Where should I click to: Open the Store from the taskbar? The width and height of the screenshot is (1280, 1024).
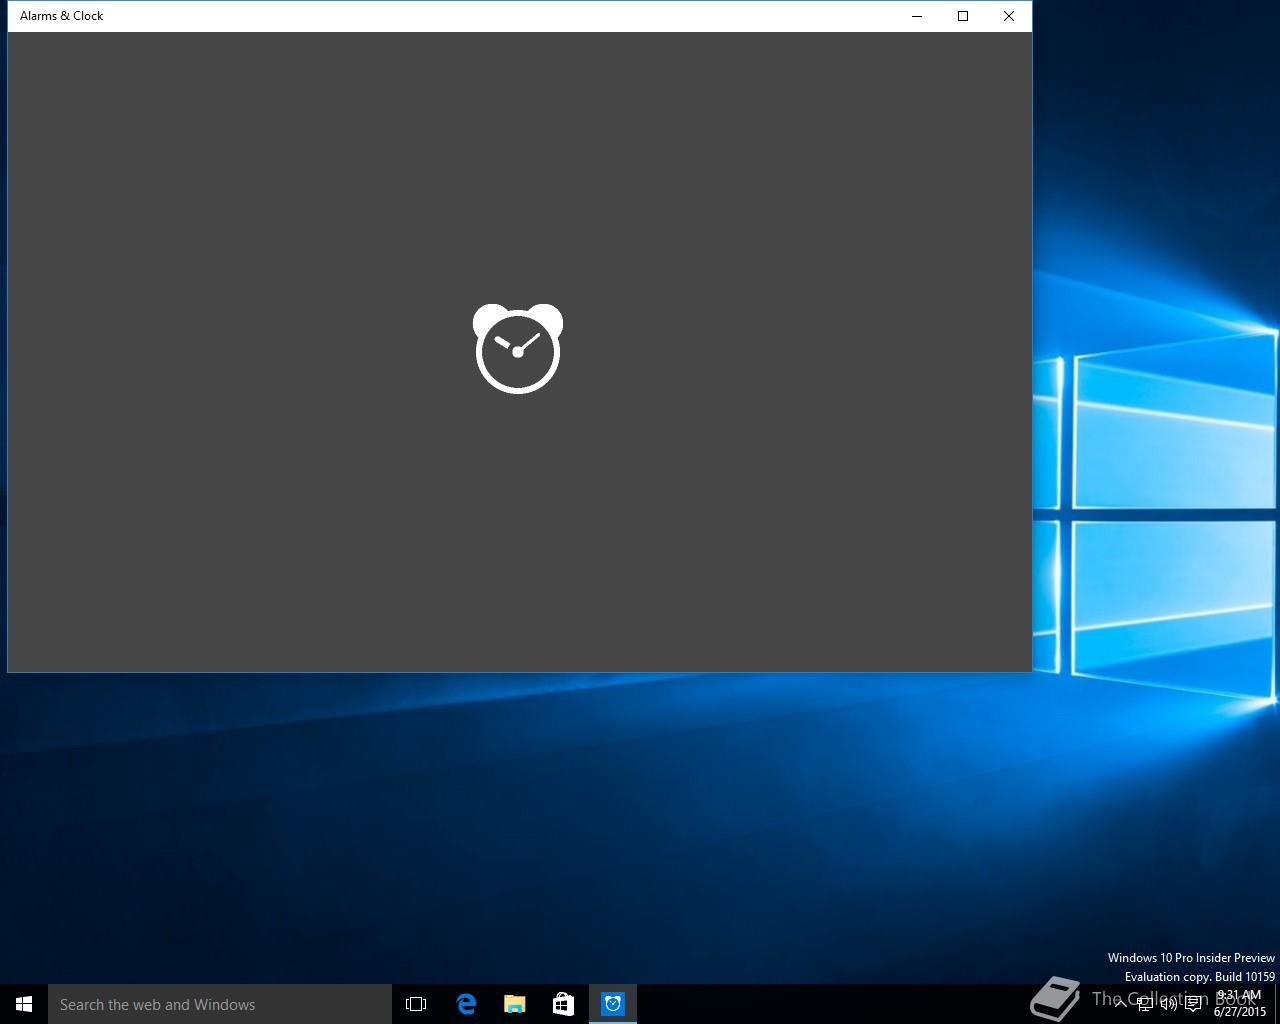point(563,1004)
